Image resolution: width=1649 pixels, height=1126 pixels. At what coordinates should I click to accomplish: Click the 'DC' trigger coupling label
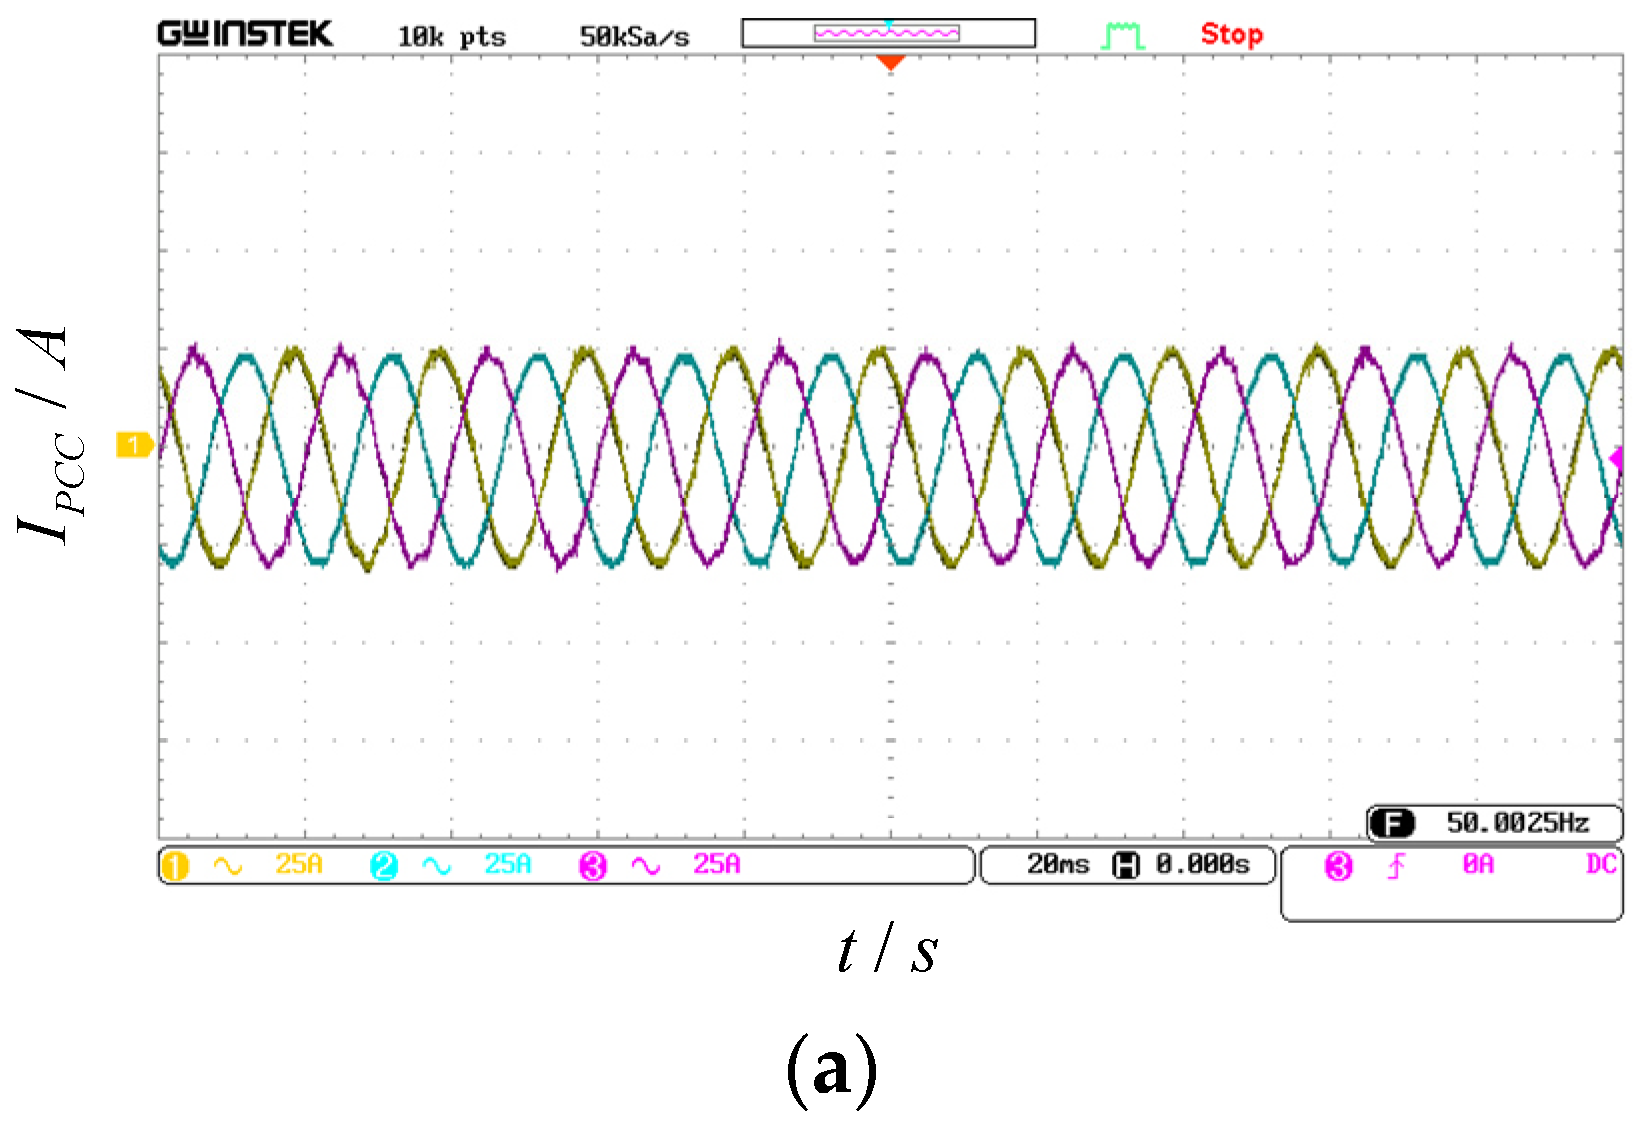pos(1601,864)
